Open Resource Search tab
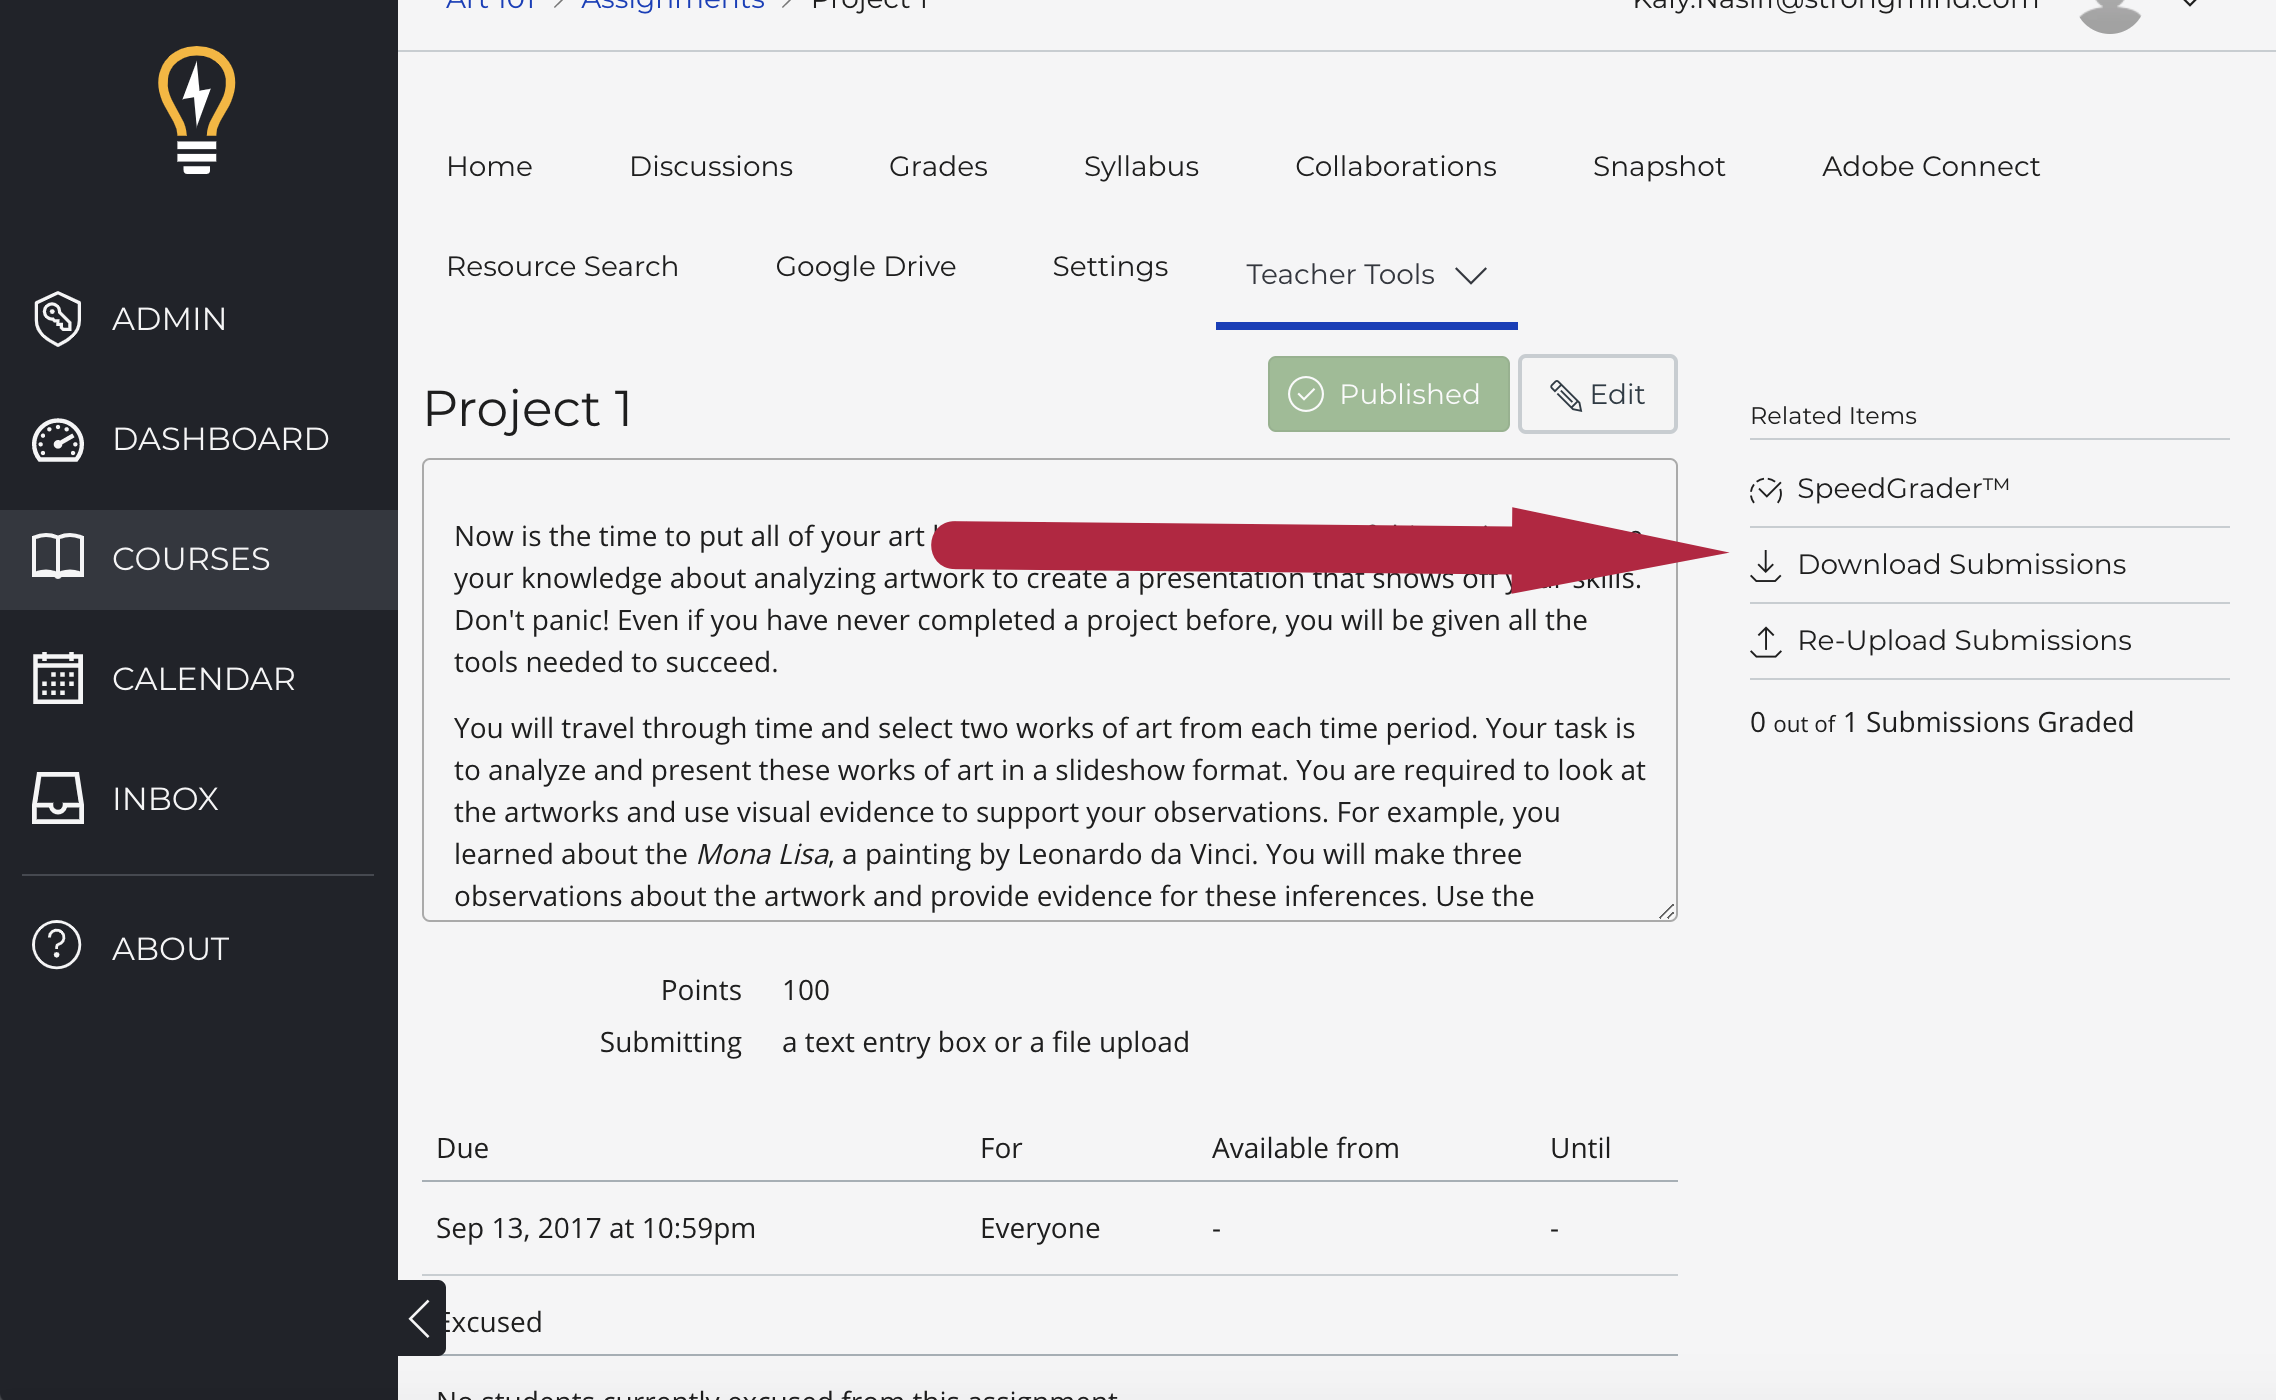Viewport: 2276px width, 1400px height. [562, 266]
